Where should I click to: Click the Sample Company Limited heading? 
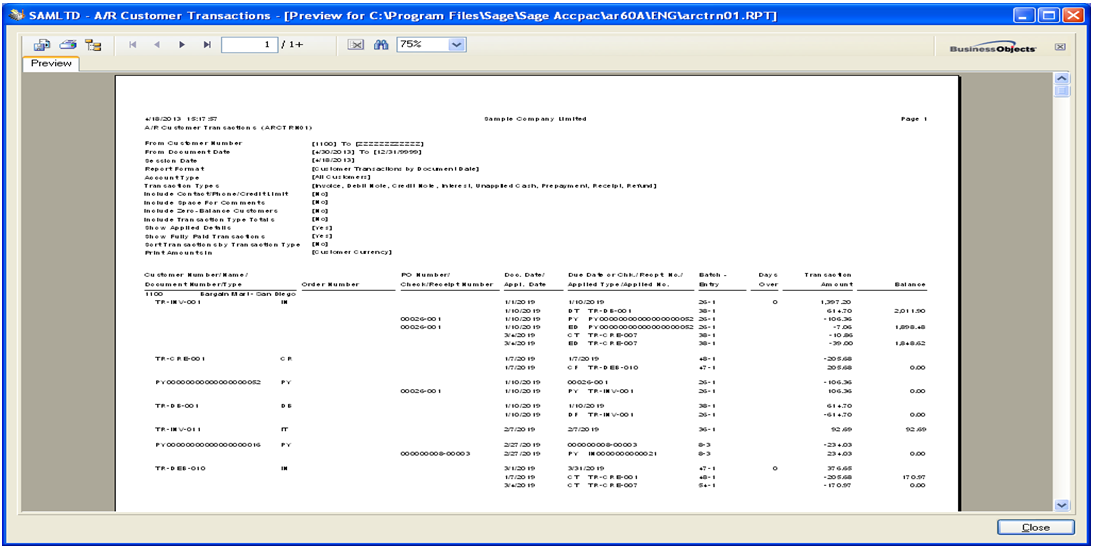pos(535,119)
